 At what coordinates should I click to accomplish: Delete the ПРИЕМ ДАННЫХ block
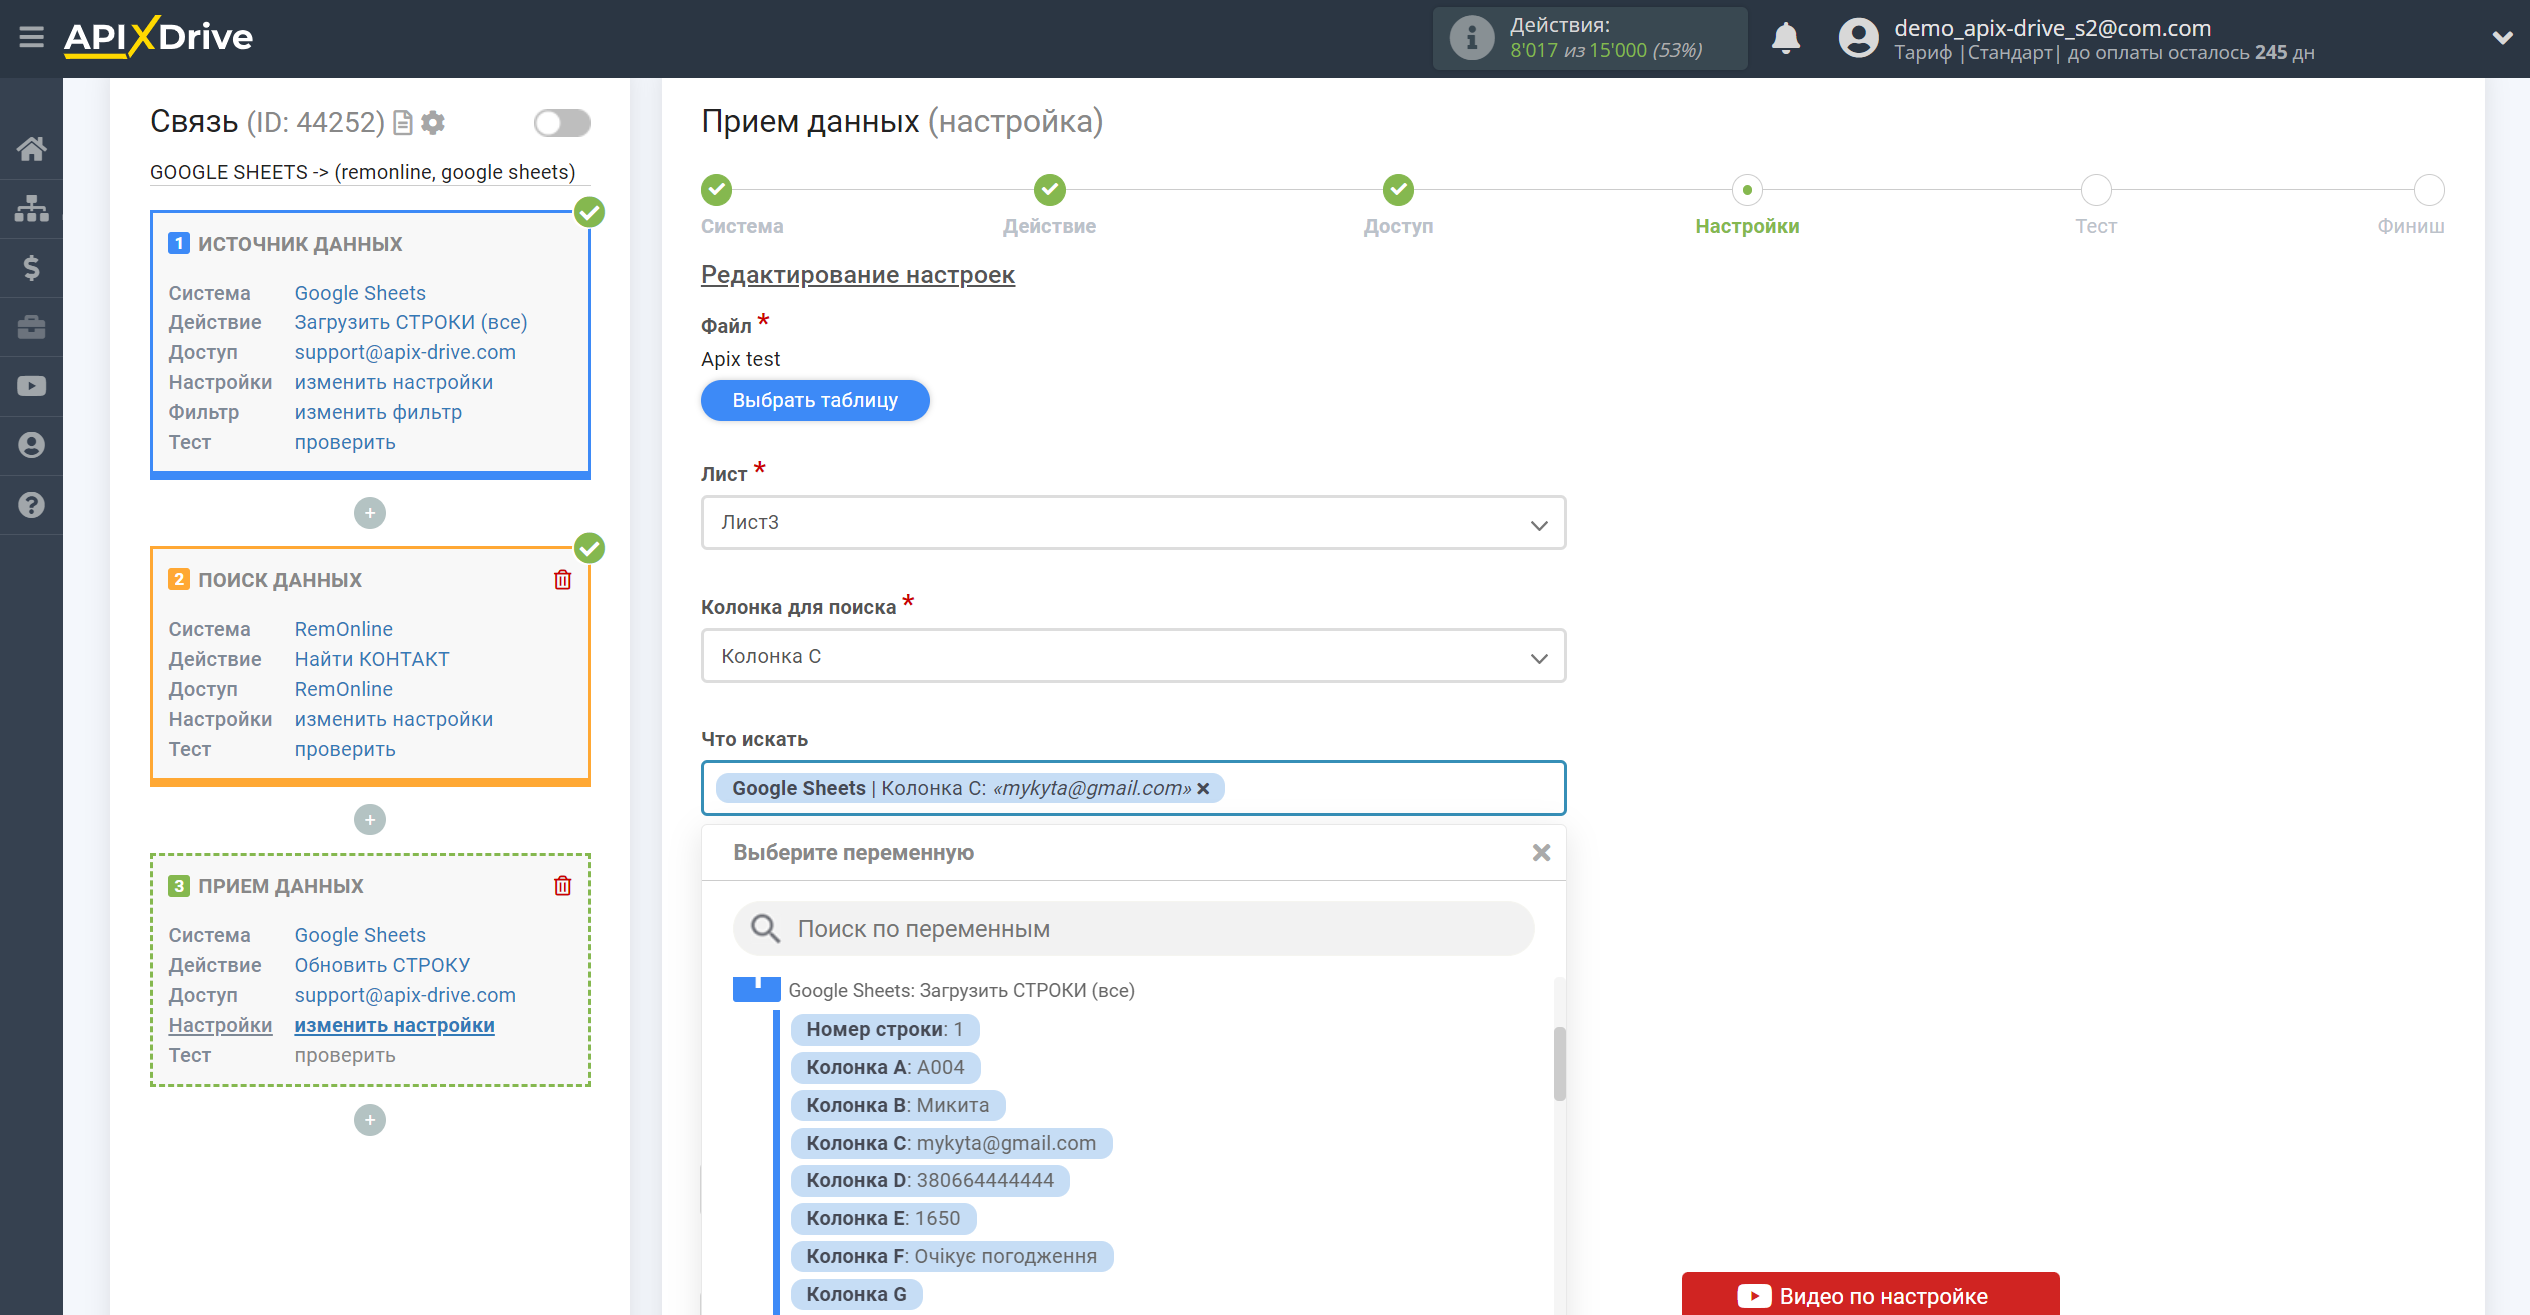(x=563, y=886)
